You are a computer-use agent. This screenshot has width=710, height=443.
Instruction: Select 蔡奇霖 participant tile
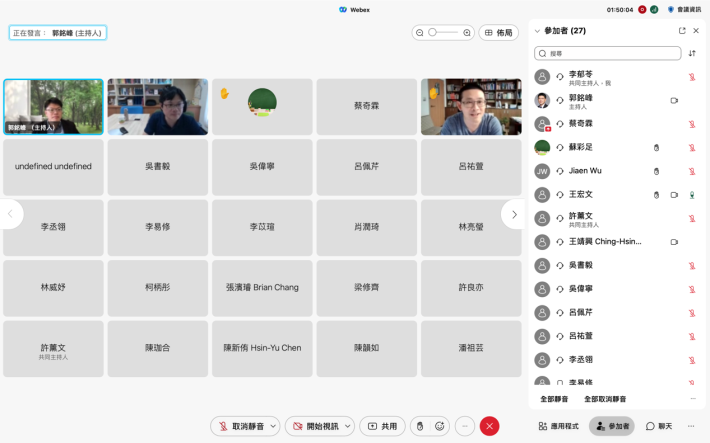click(x=367, y=107)
